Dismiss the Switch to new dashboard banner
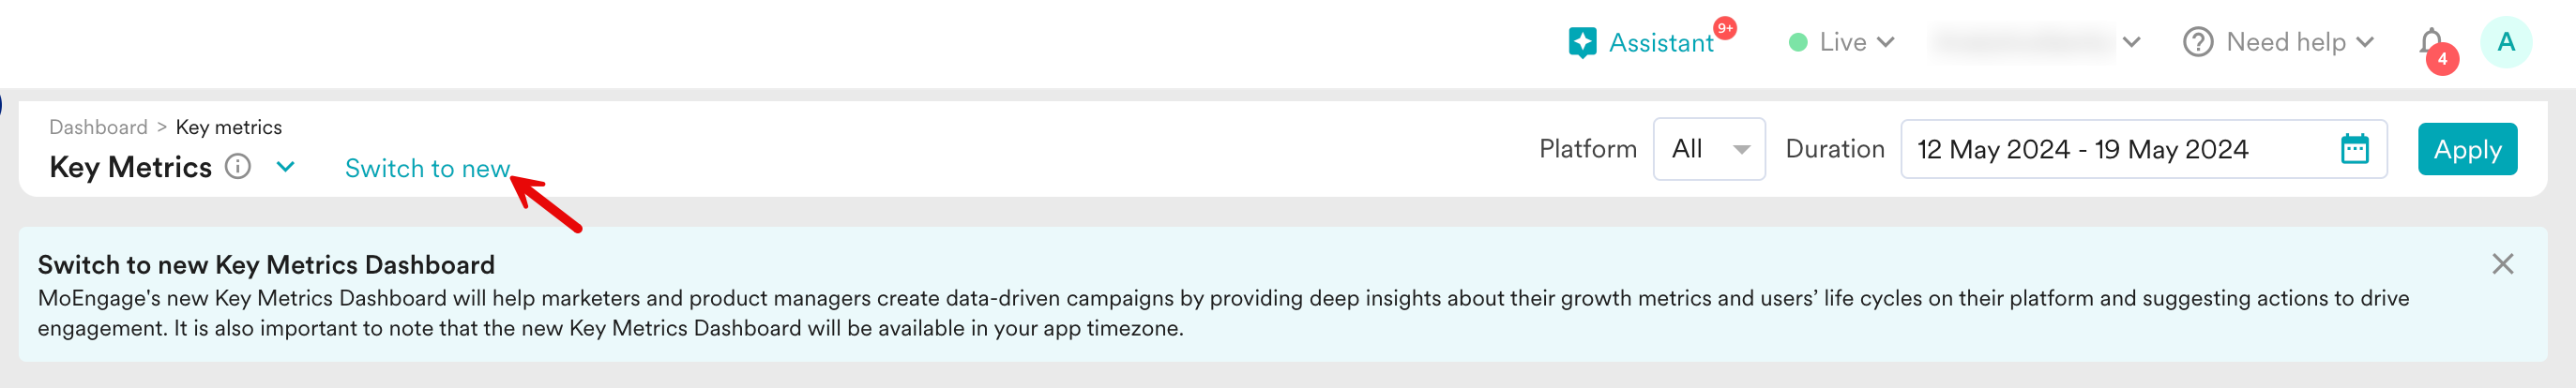 (2502, 264)
